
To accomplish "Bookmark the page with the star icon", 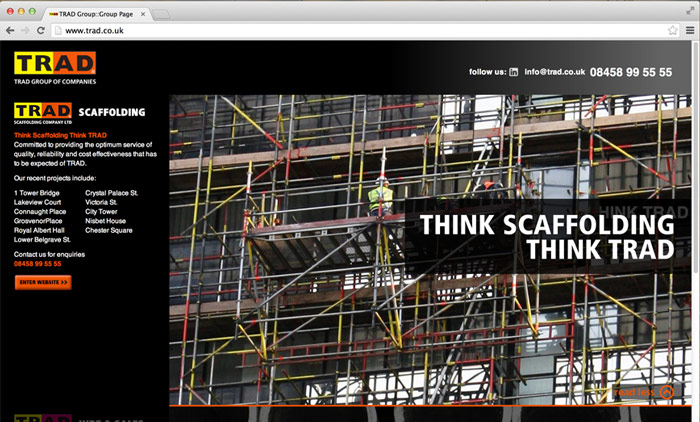I will click(x=672, y=30).
